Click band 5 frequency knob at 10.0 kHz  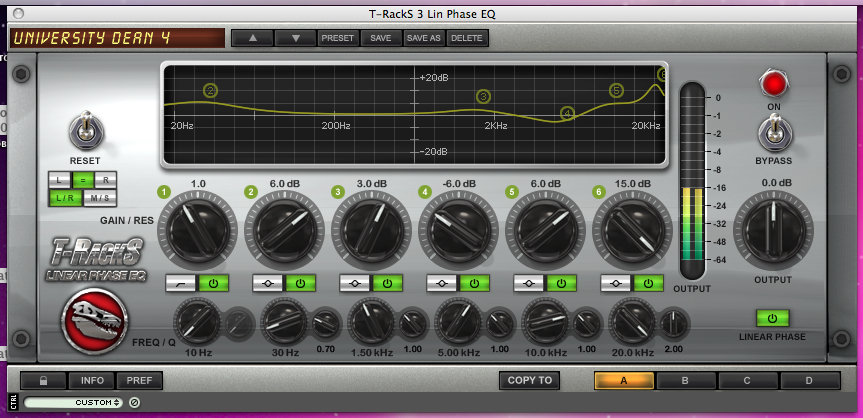545,321
